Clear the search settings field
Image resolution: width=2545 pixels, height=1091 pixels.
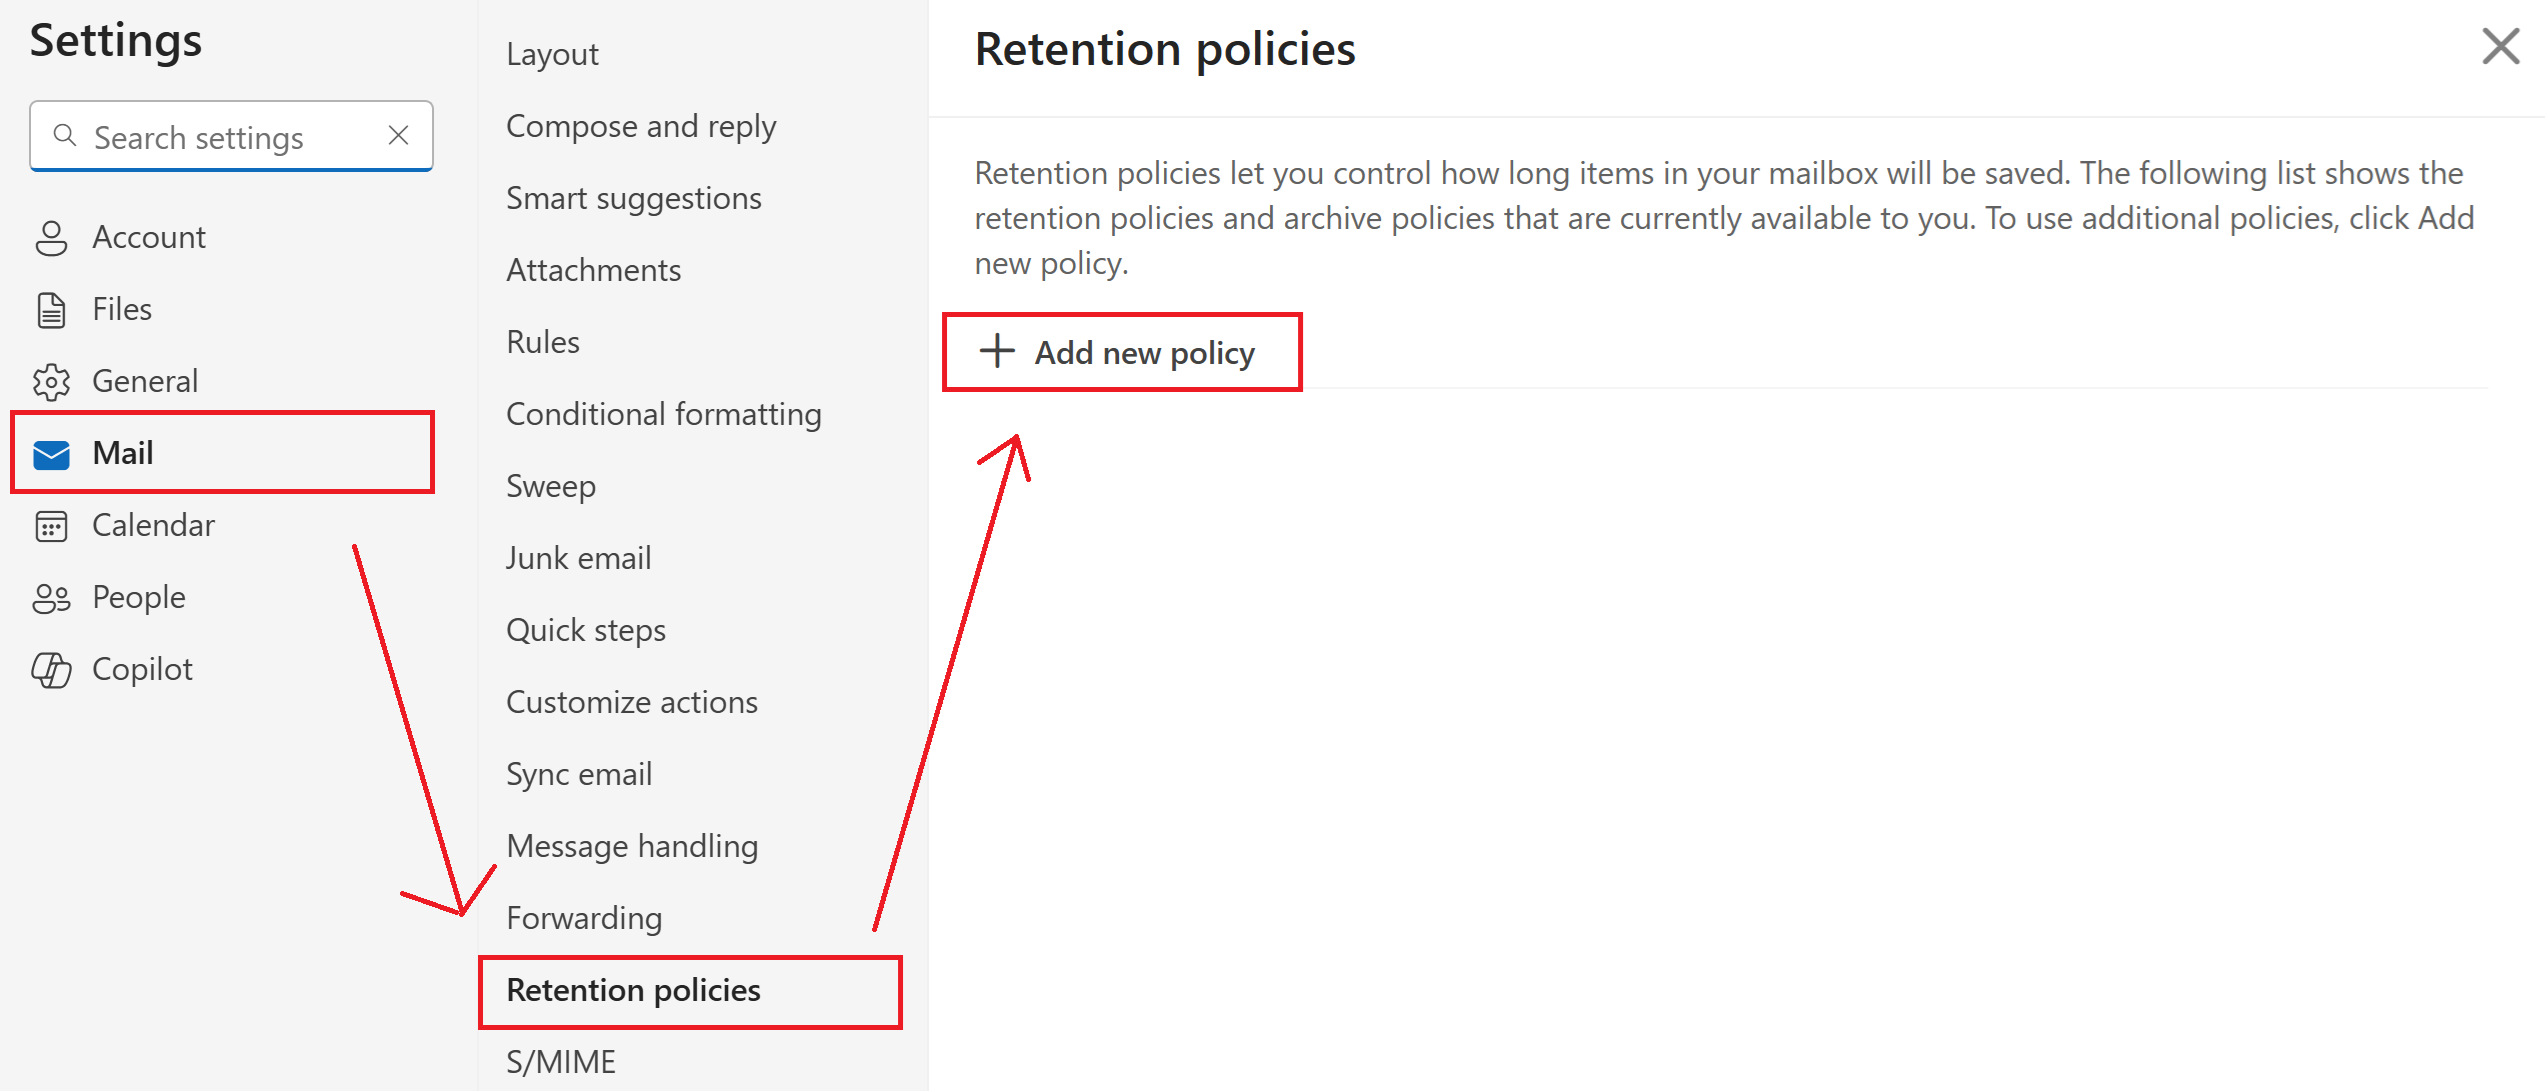pos(398,136)
